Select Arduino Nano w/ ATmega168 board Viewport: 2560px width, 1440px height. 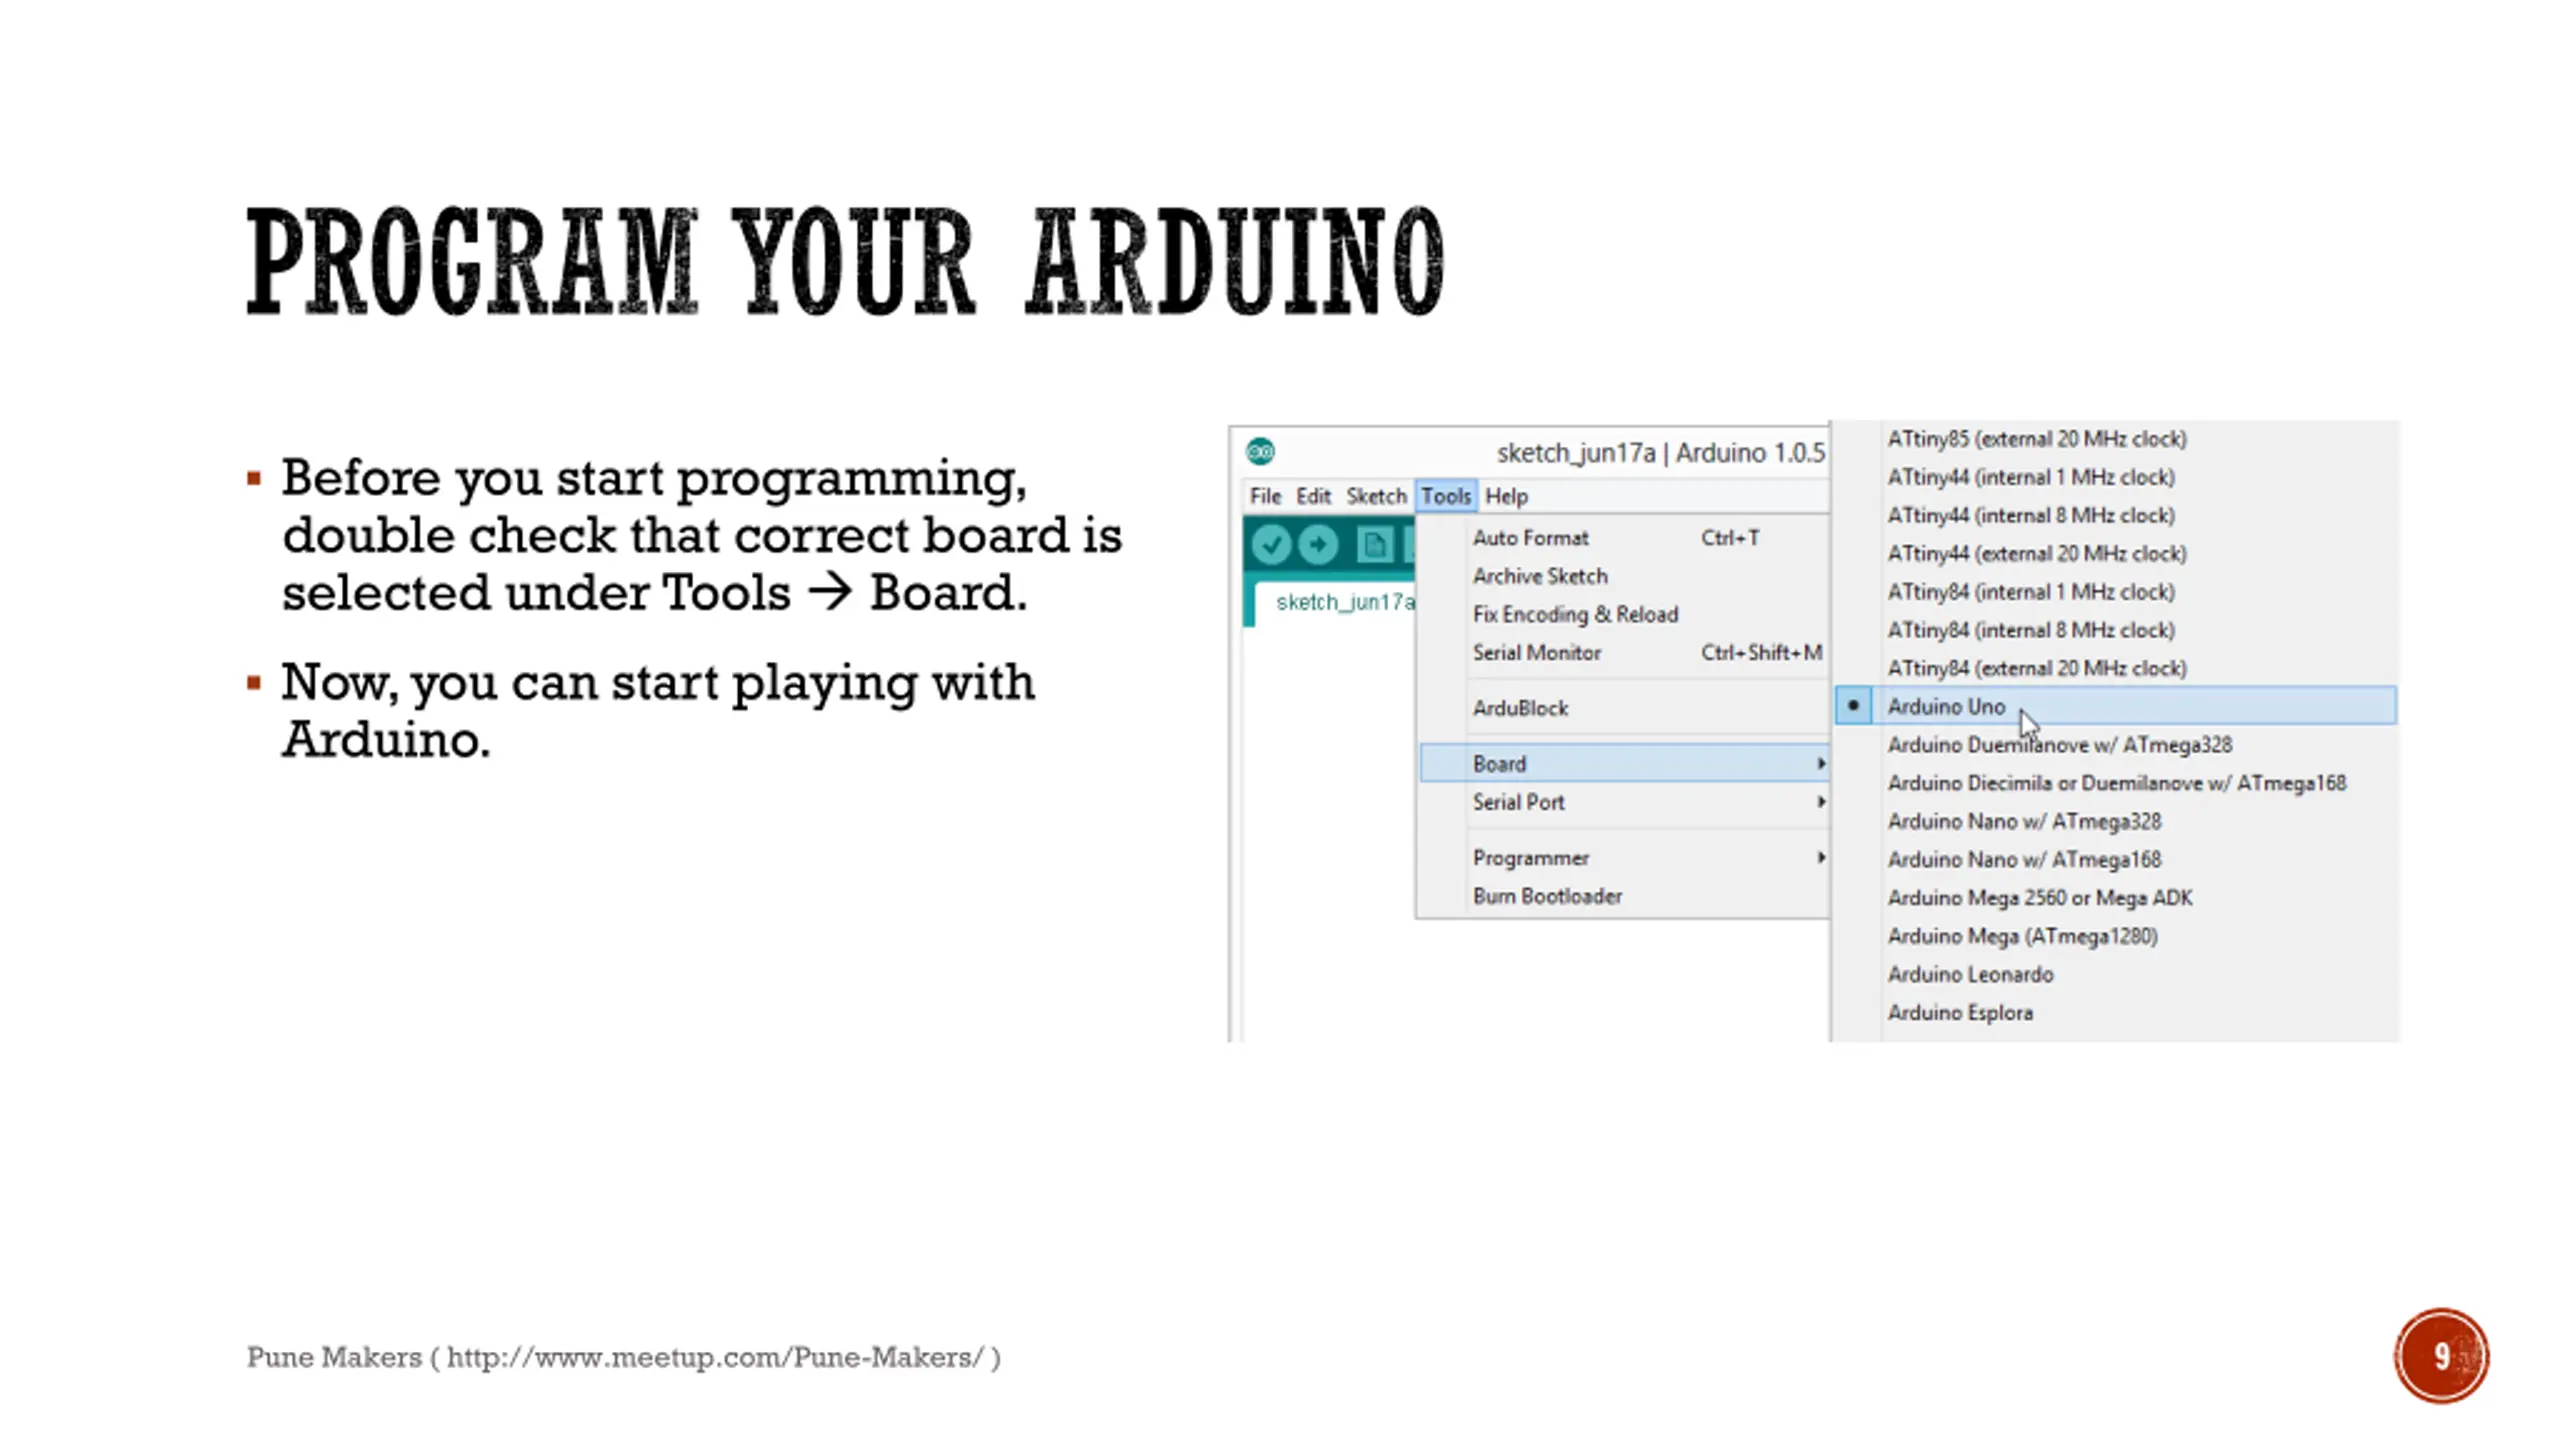tap(2116, 859)
